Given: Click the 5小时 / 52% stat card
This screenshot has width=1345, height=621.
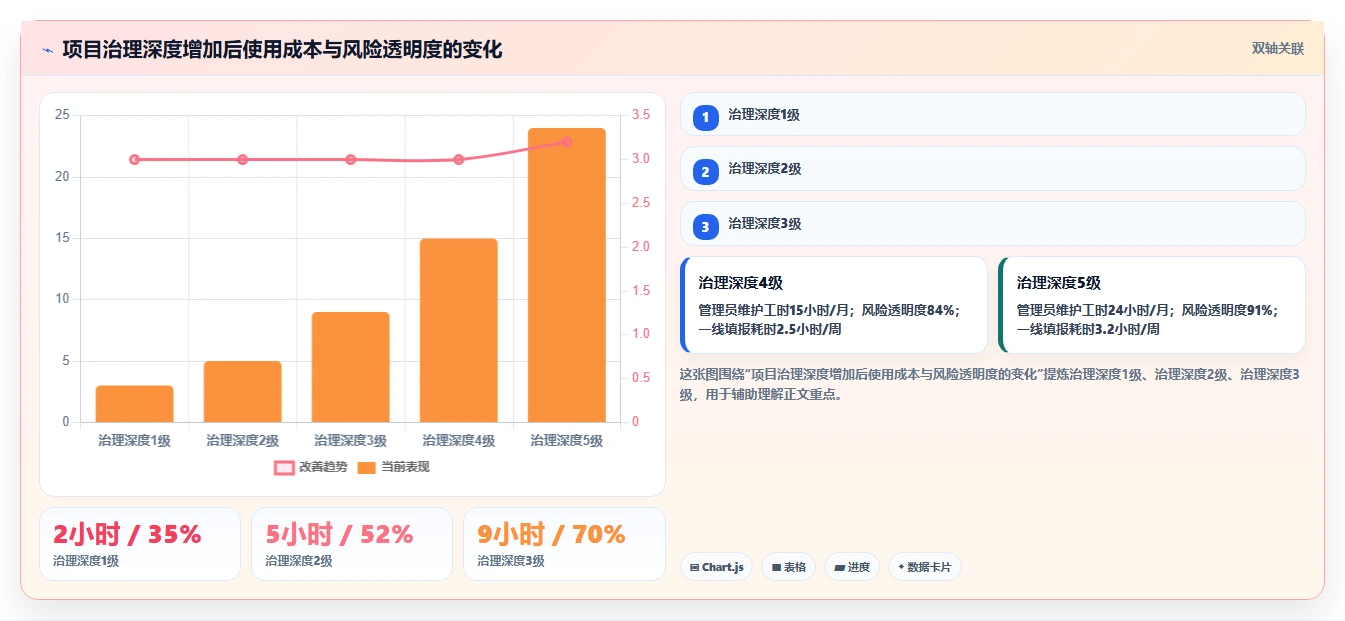Looking at the screenshot, I should tap(352, 544).
